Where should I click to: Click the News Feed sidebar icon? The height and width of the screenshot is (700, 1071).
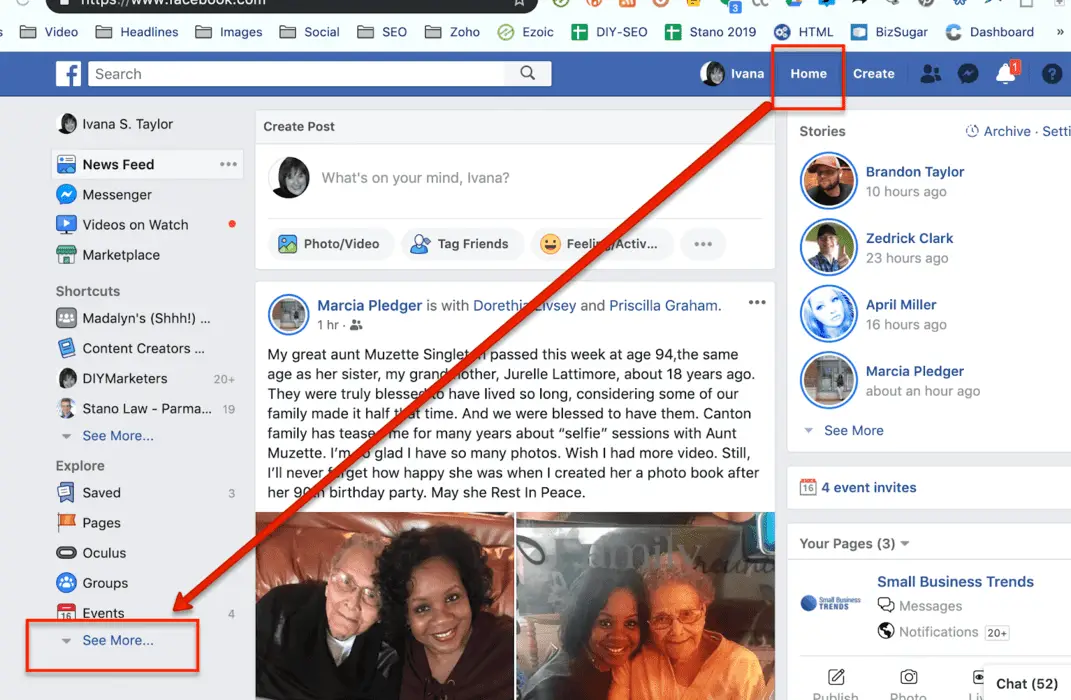(66, 165)
